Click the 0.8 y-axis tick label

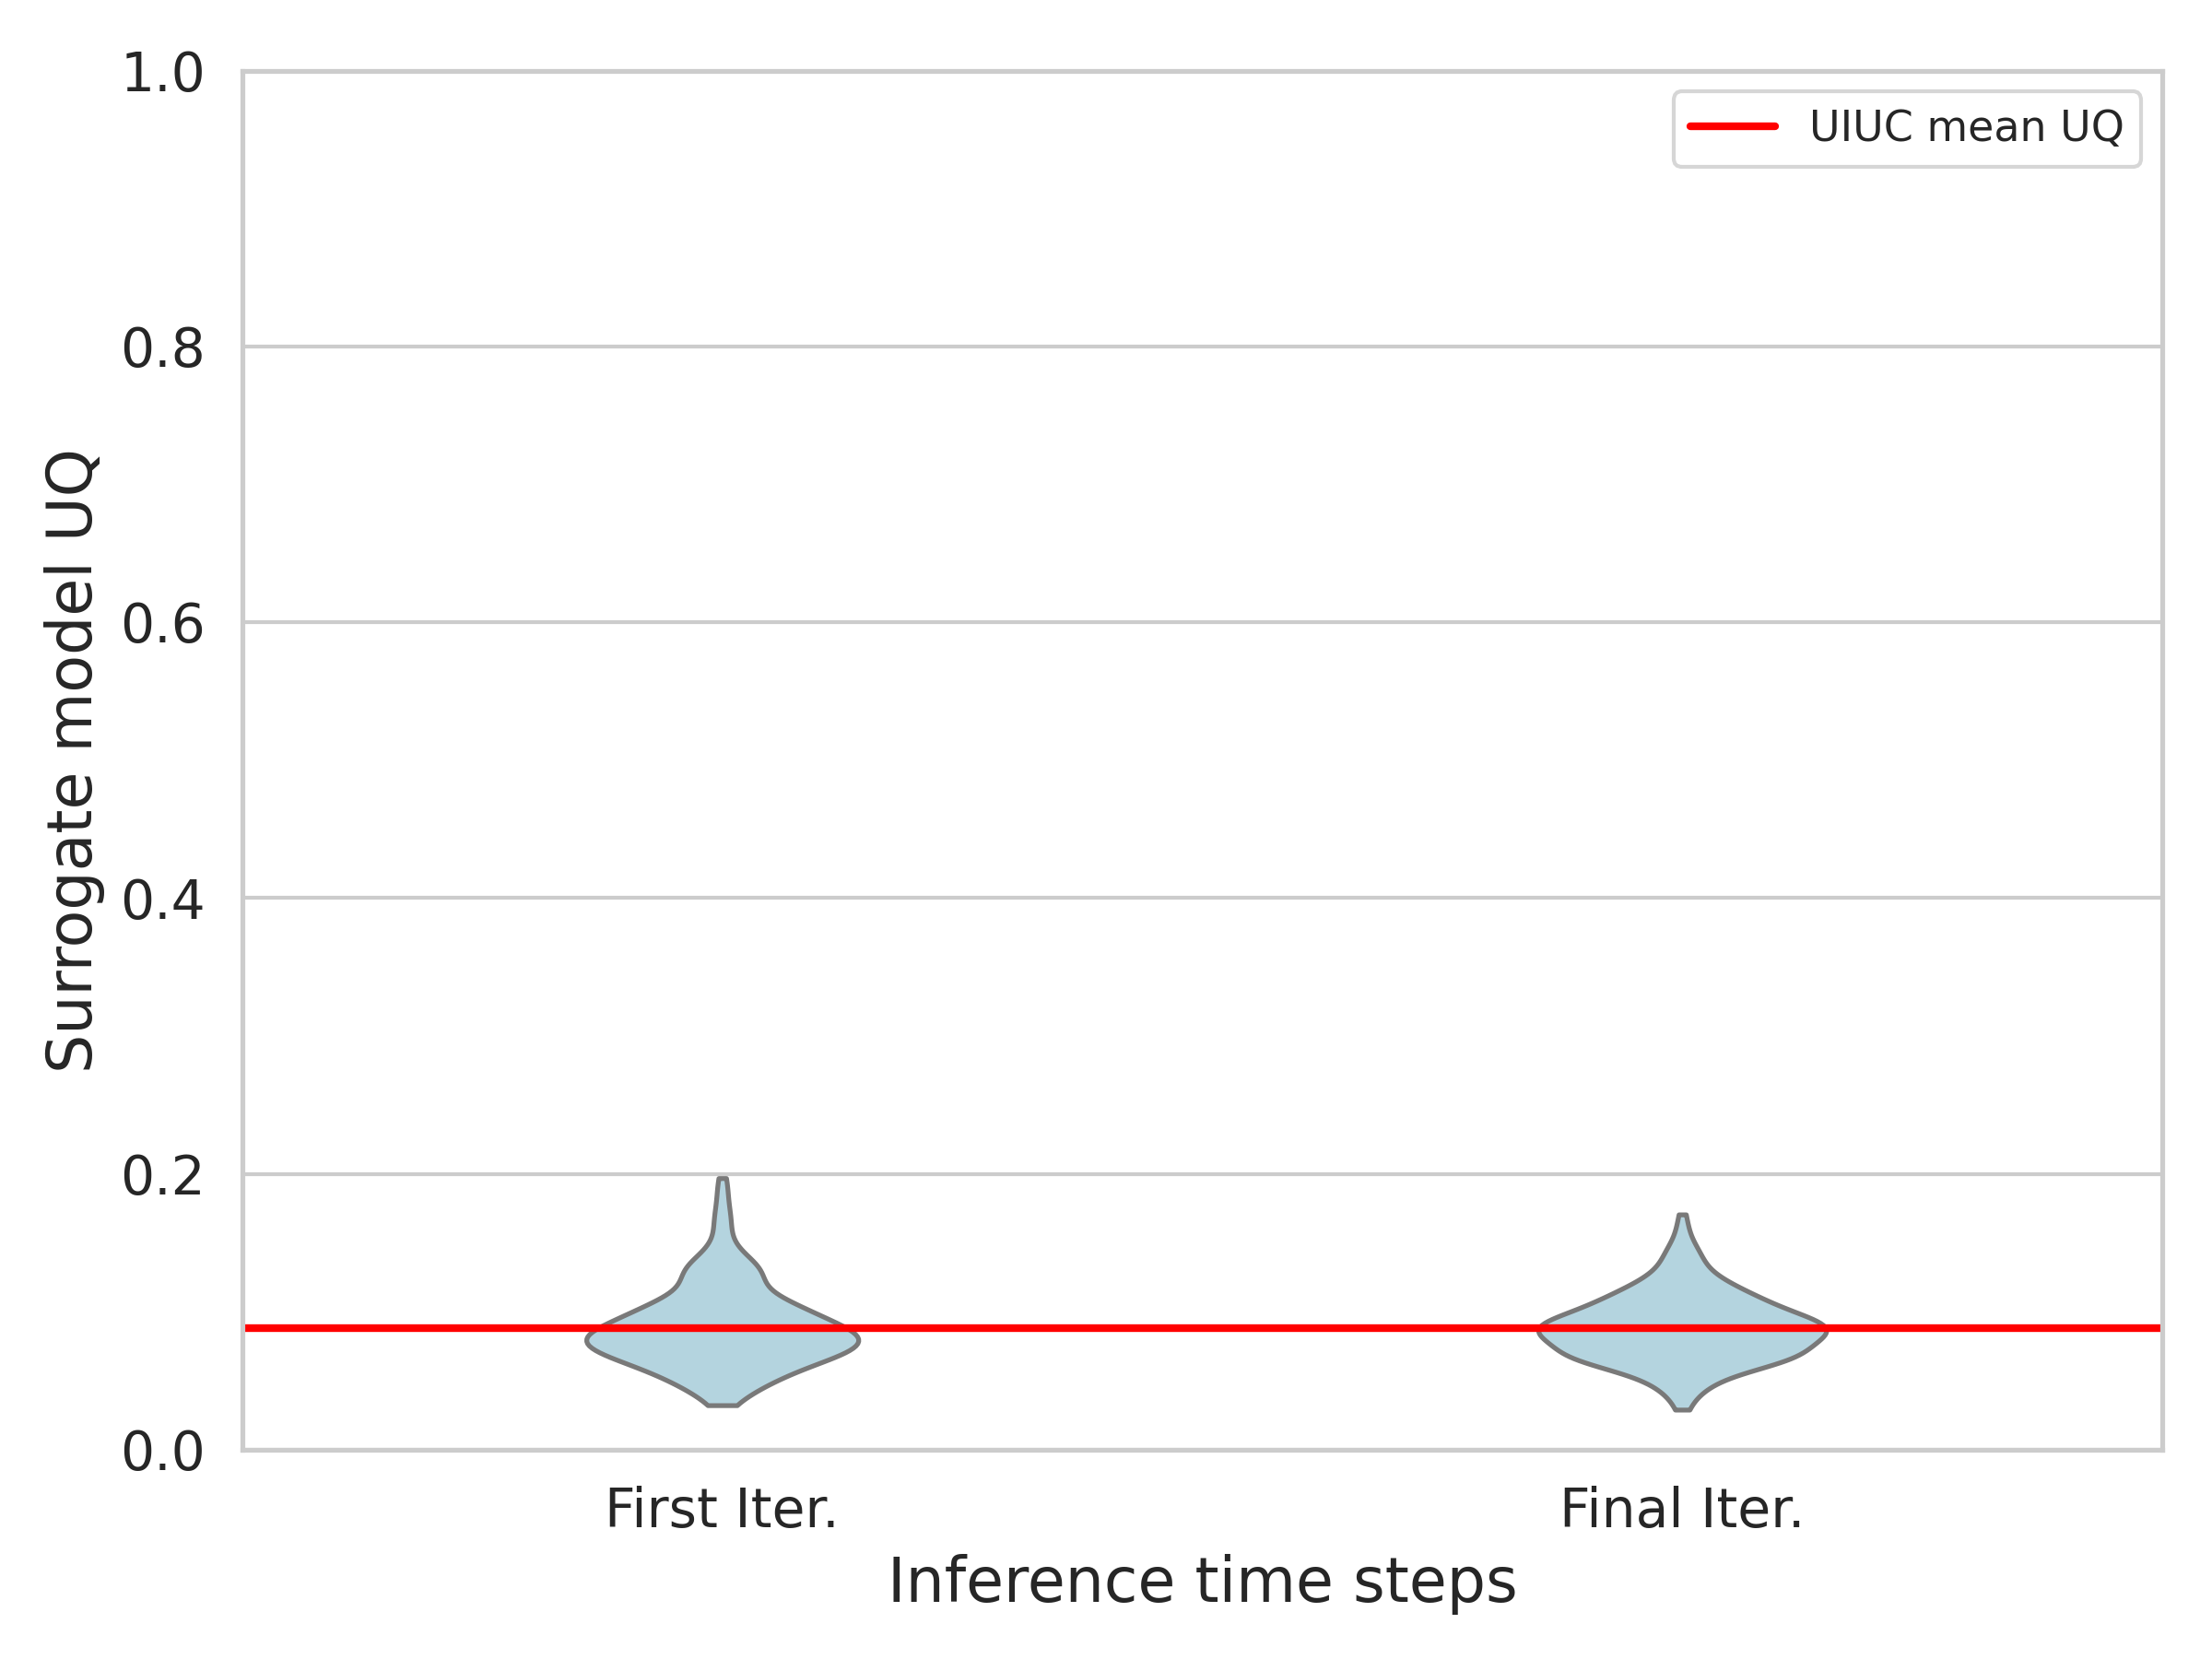[x=162, y=349]
